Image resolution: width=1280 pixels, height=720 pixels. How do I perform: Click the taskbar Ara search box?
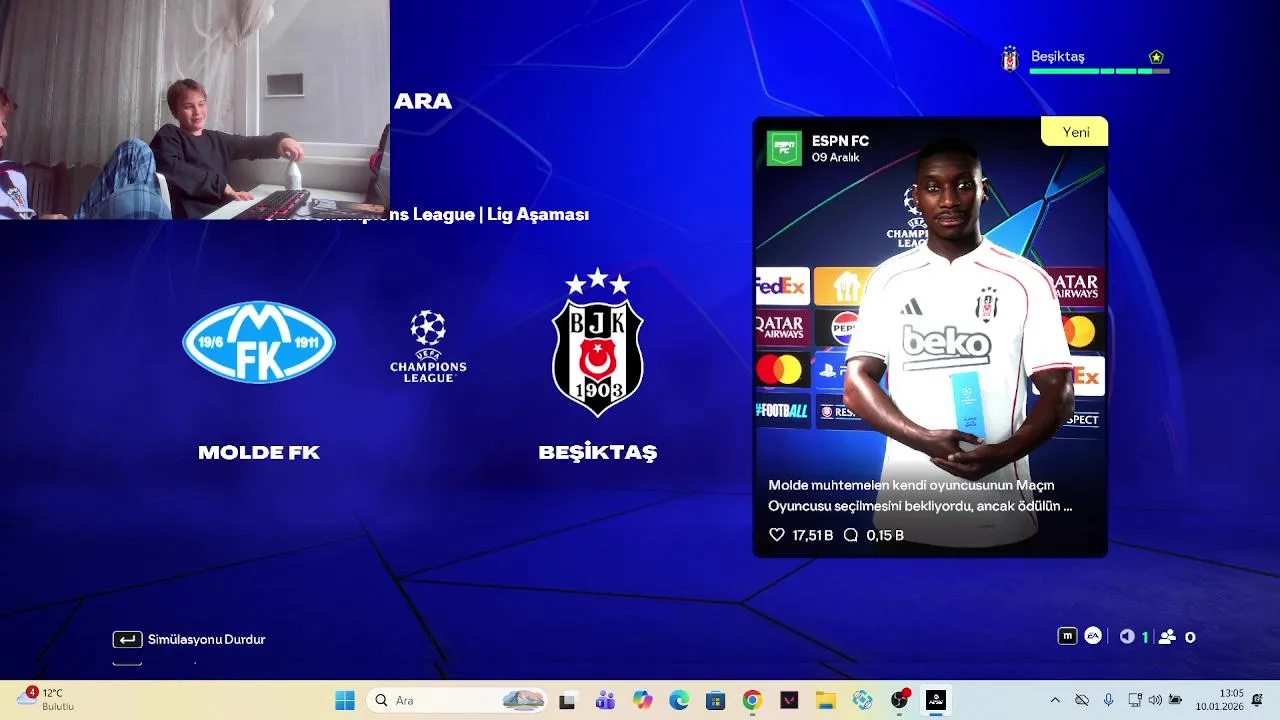coord(458,700)
